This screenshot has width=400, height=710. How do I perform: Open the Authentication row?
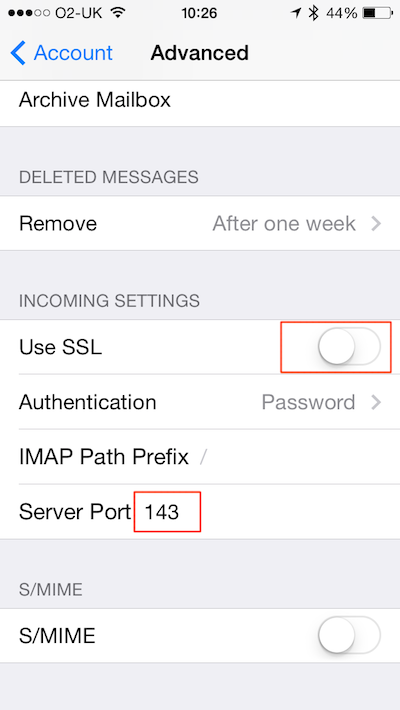click(200, 402)
